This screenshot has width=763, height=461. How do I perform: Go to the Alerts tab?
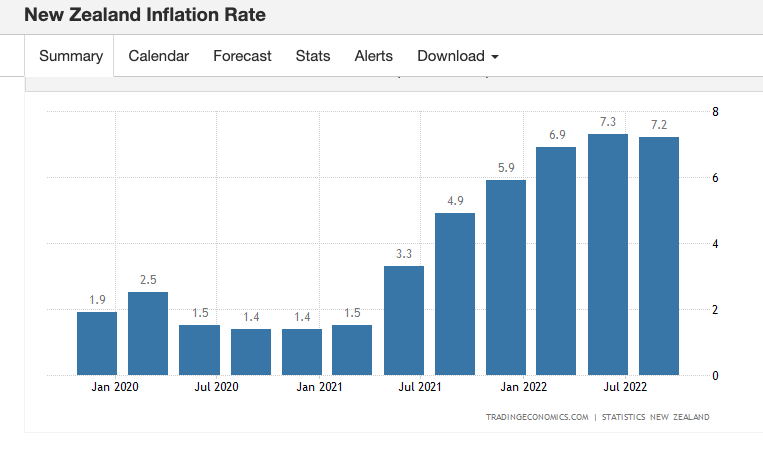click(374, 56)
